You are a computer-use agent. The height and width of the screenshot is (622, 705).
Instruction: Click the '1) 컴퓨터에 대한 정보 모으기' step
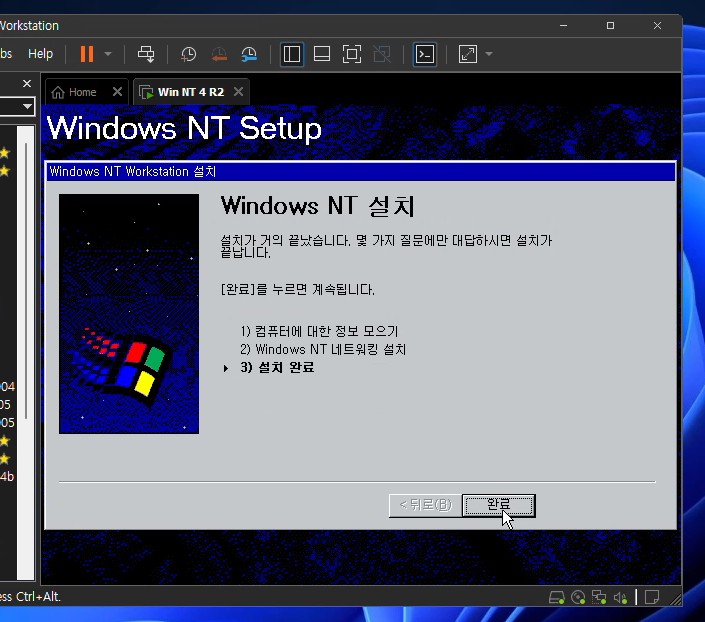click(x=319, y=331)
